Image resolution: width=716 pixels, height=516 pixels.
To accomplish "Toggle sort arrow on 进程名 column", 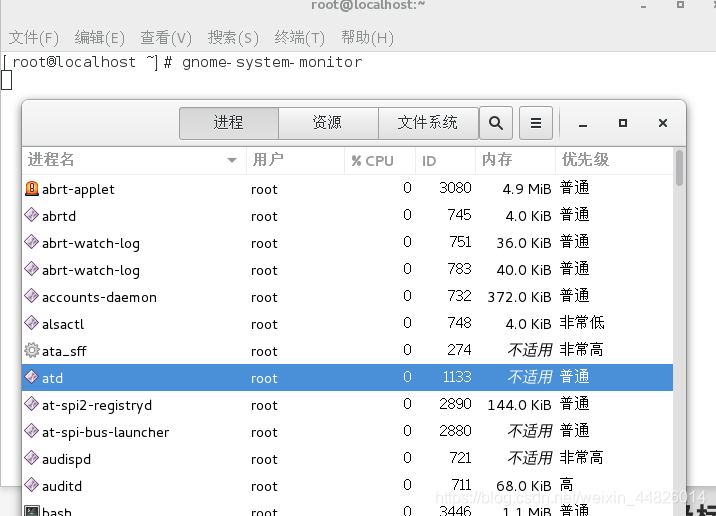I will [x=232, y=160].
